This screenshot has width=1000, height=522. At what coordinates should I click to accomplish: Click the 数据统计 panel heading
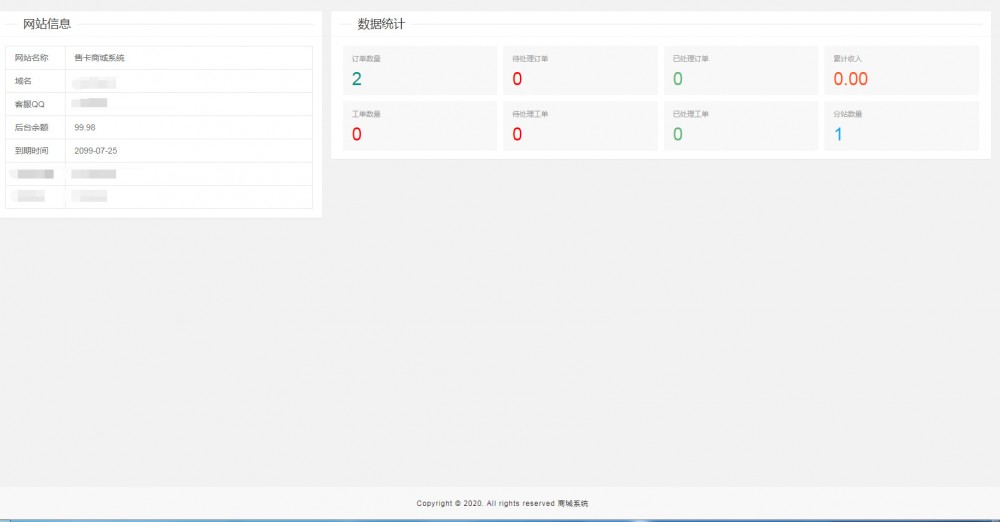[x=381, y=24]
